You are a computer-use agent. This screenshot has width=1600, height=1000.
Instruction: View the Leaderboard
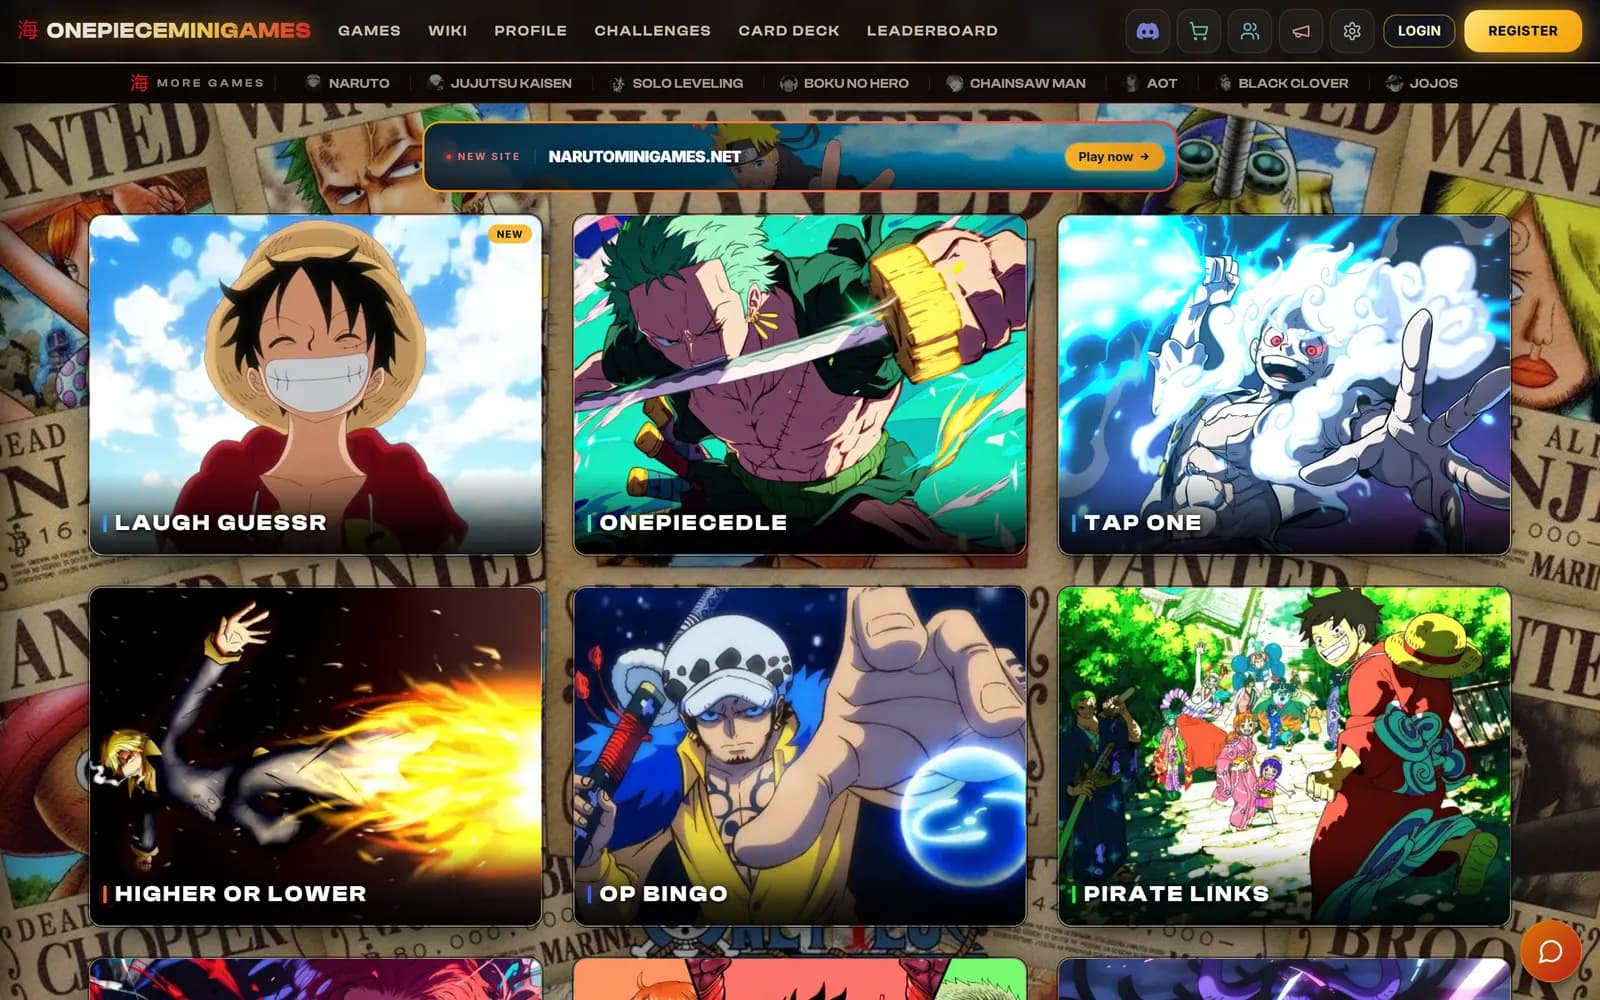click(x=932, y=31)
